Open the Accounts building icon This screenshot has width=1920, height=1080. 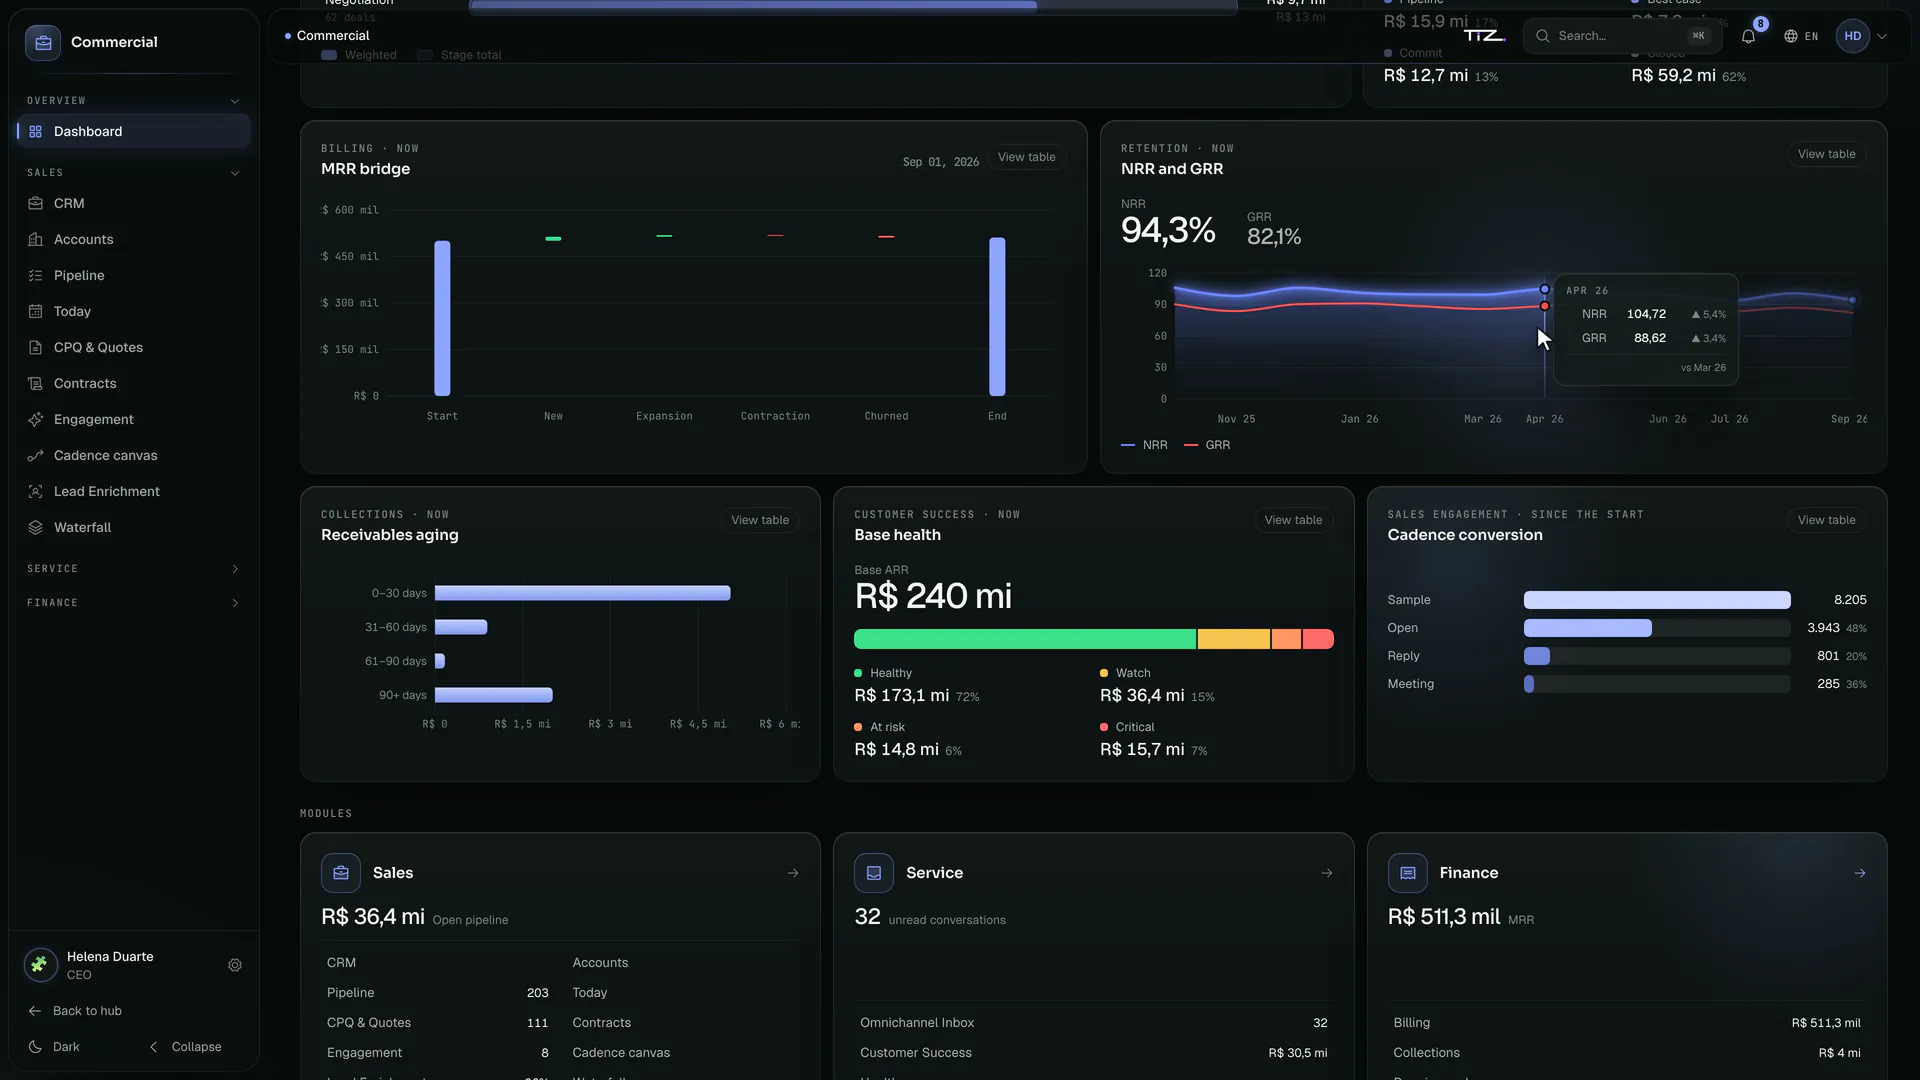tap(36, 240)
